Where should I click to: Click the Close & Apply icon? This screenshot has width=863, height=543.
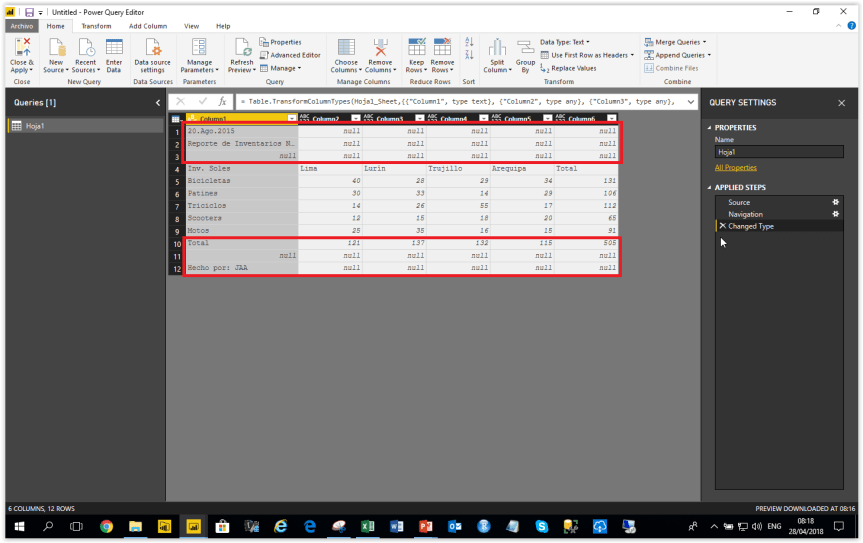coord(21,48)
